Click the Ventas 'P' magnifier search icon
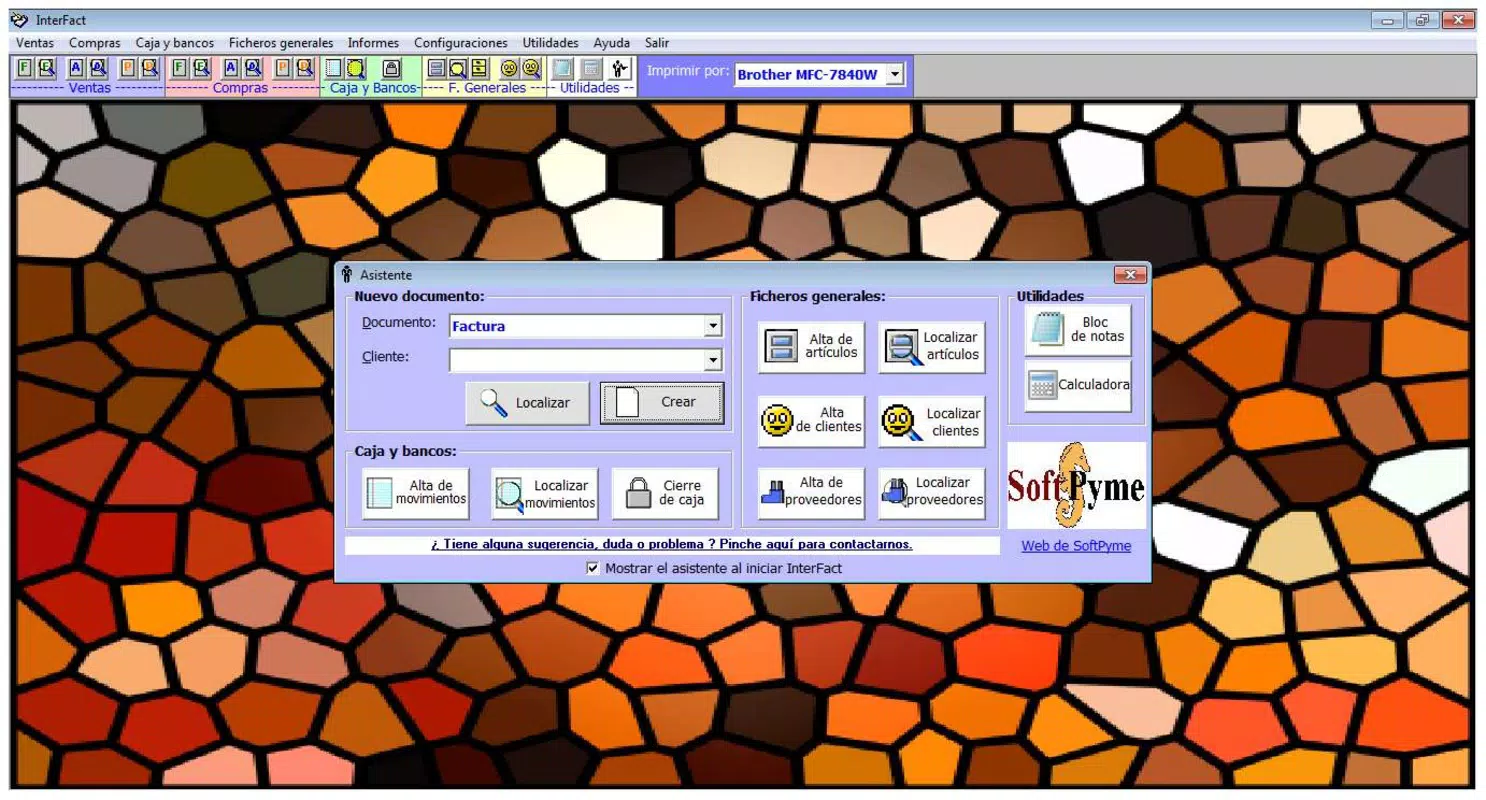Image resolution: width=1486 pixels, height=800 pixels. 149,67
